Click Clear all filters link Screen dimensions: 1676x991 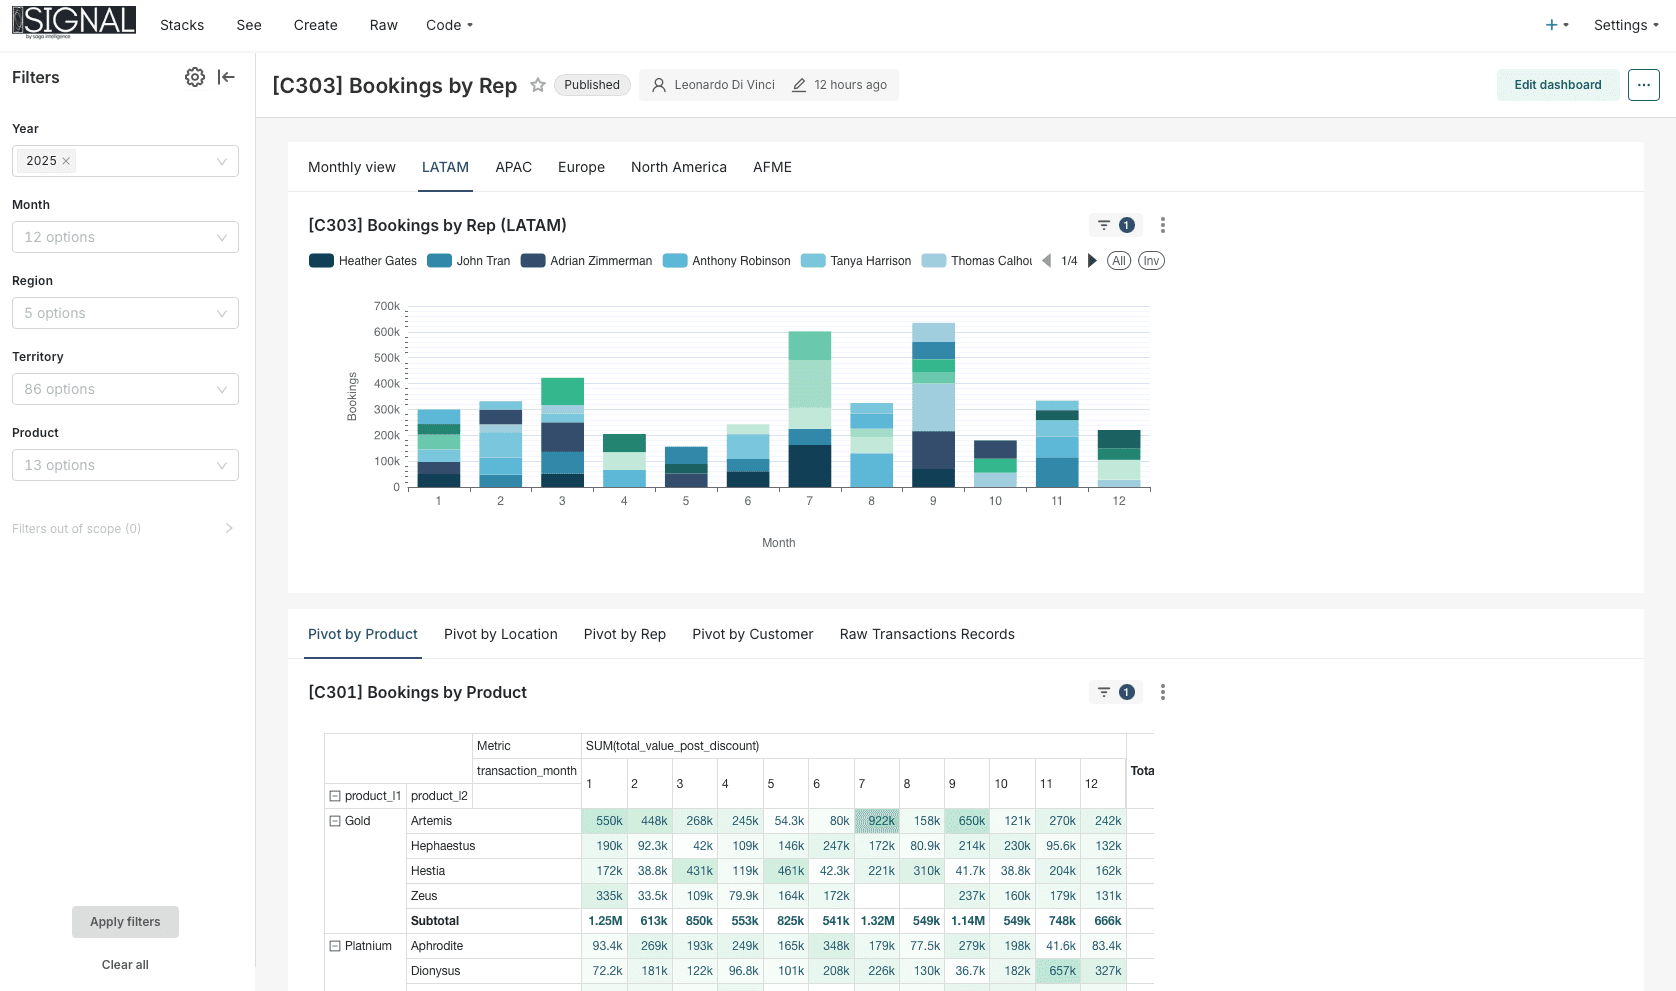coord(125,965)
